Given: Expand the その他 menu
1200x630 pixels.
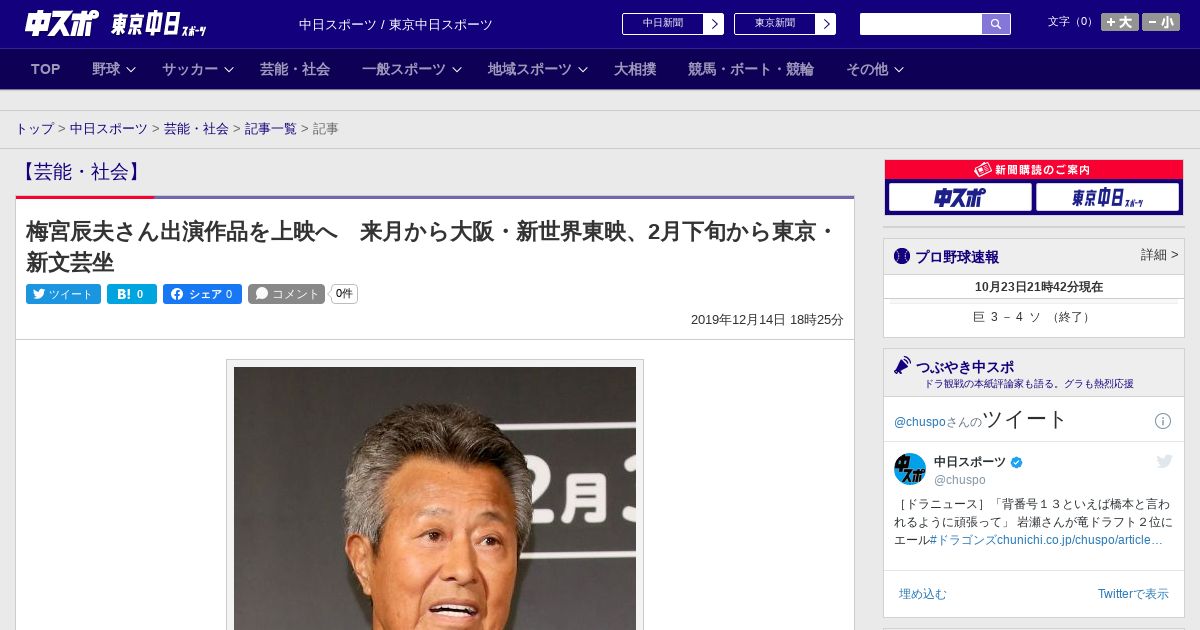Looking at the screenshot, I should click(875, 69).
